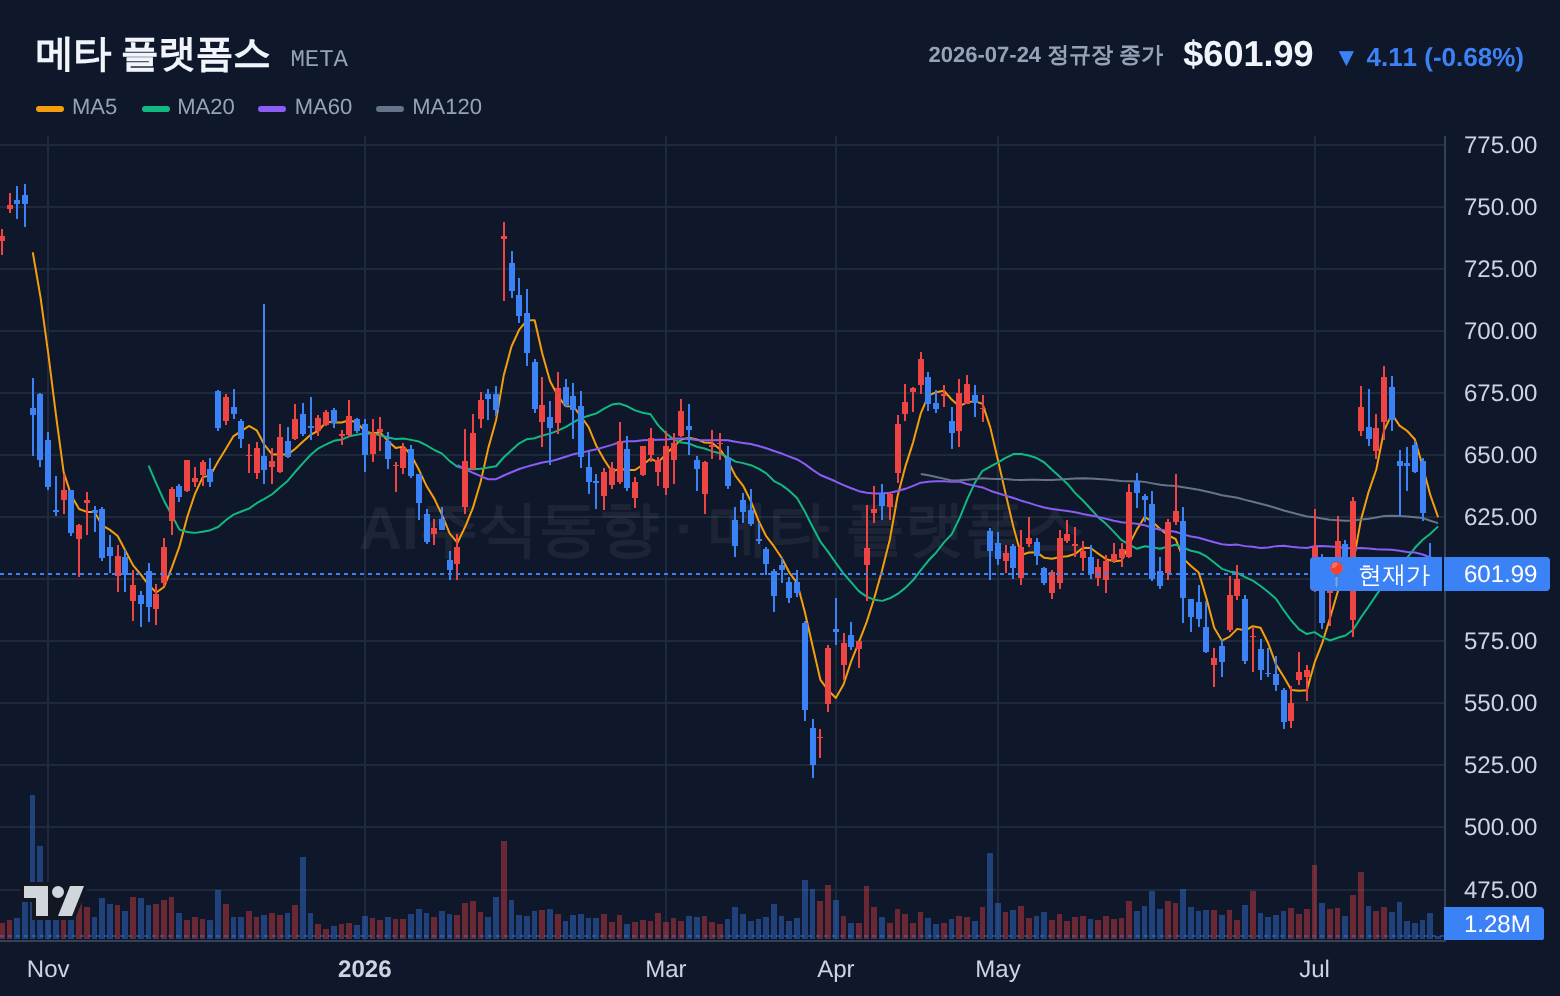1560x996 pixels.
Task: Click the 2026-07-24 정규장 종가 date label
Action: click(x=1045, y=55)
